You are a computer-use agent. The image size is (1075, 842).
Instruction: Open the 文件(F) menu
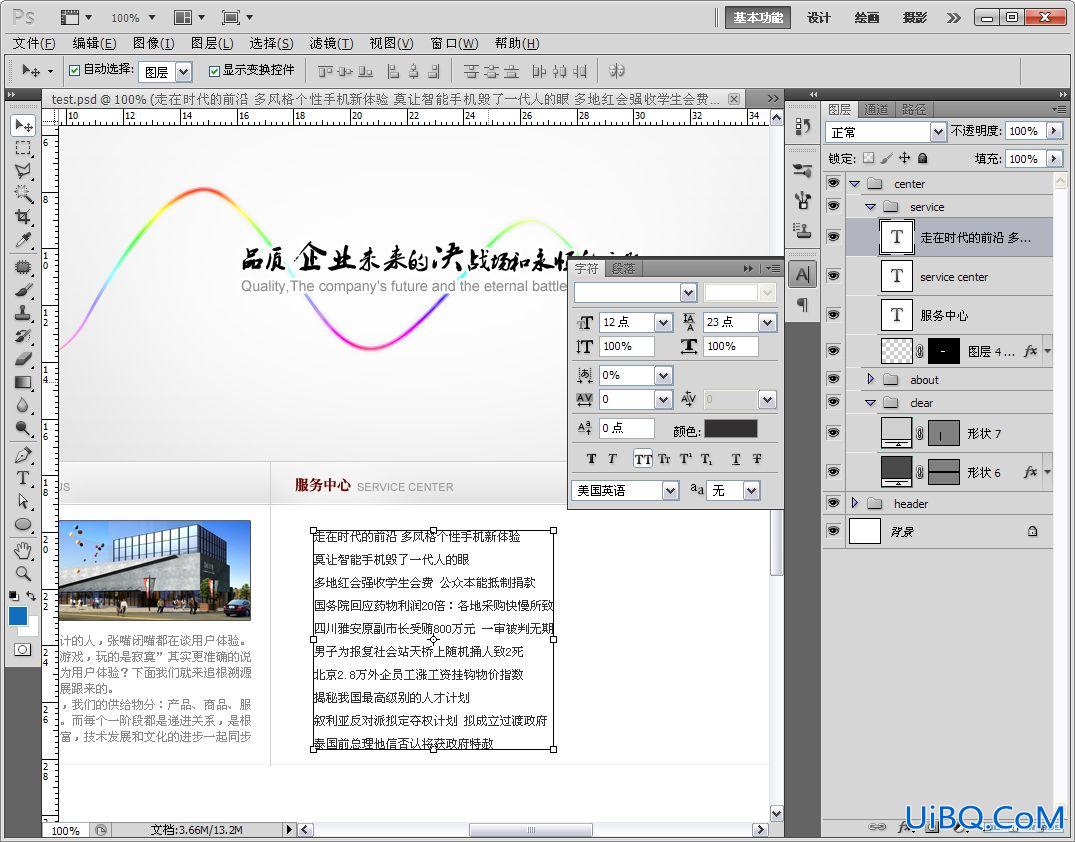tap(34, 43)
